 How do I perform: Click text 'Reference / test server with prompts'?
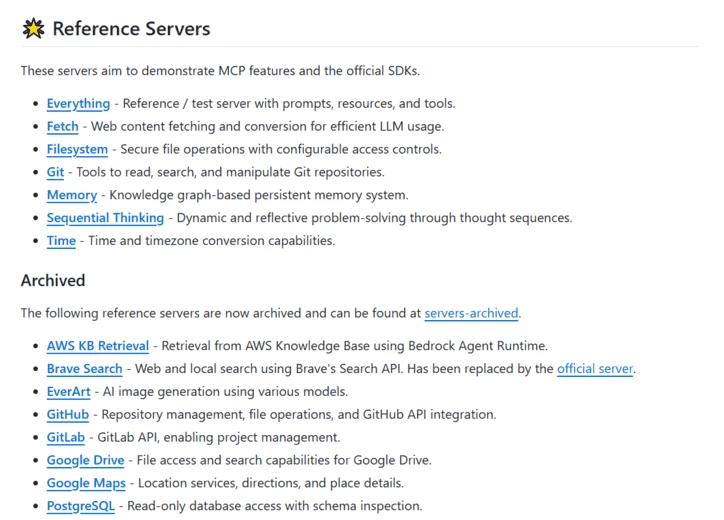click(228, 103)
